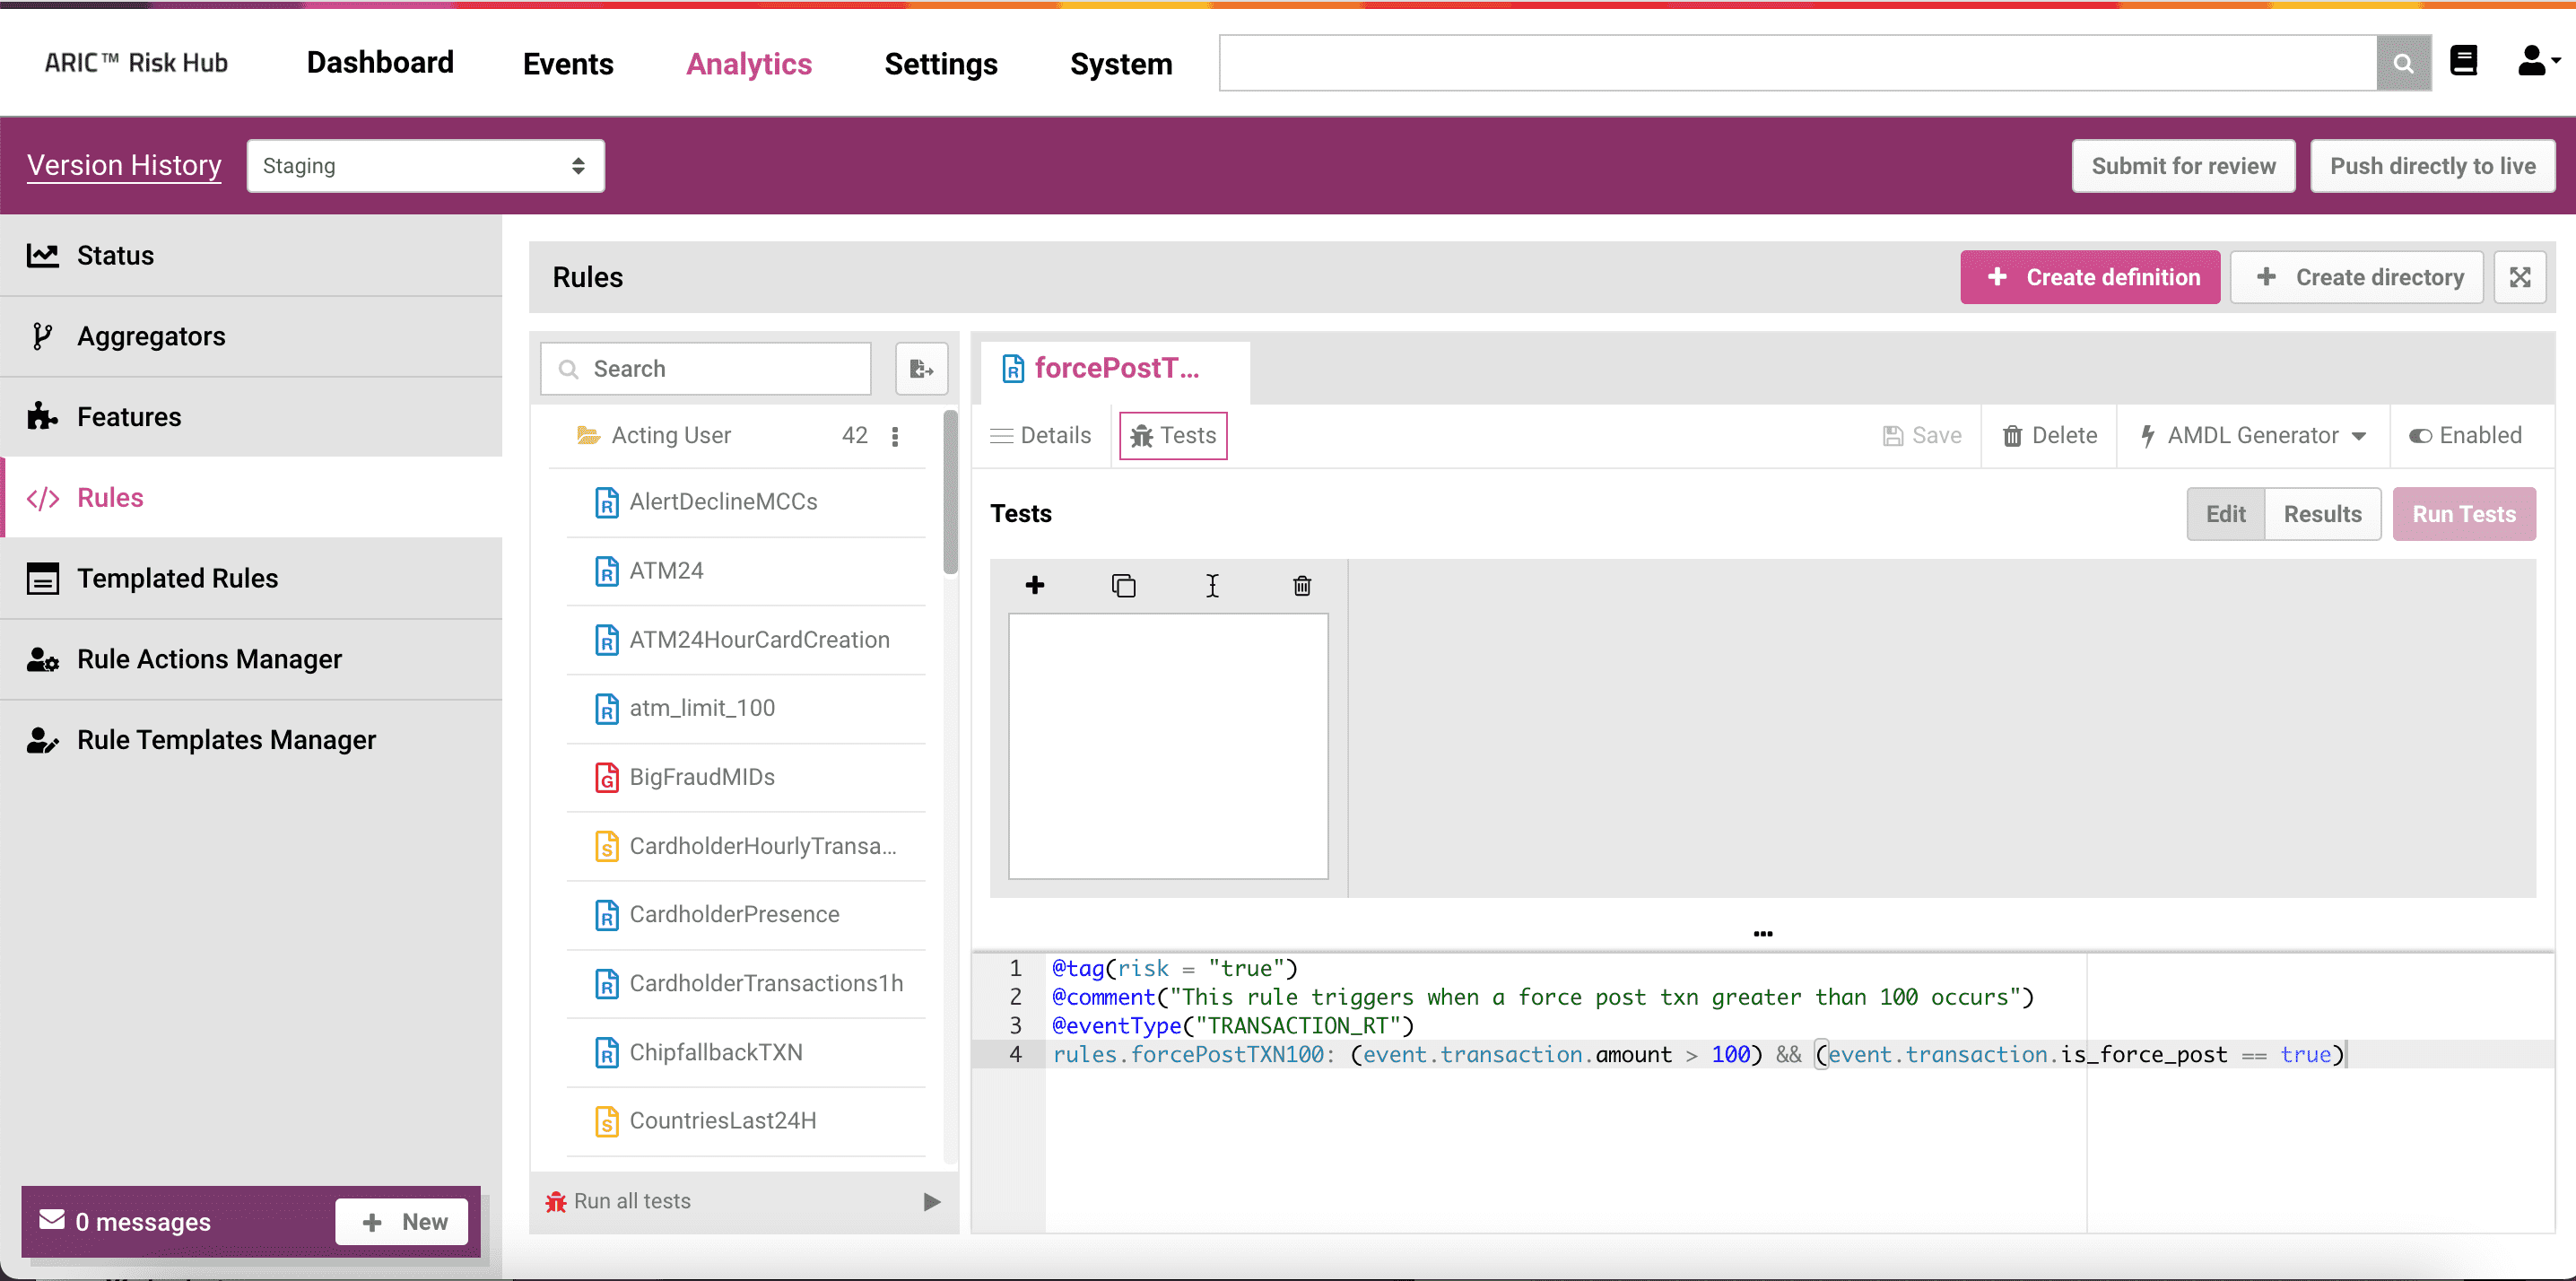Switch tests view to Results

2322,514
